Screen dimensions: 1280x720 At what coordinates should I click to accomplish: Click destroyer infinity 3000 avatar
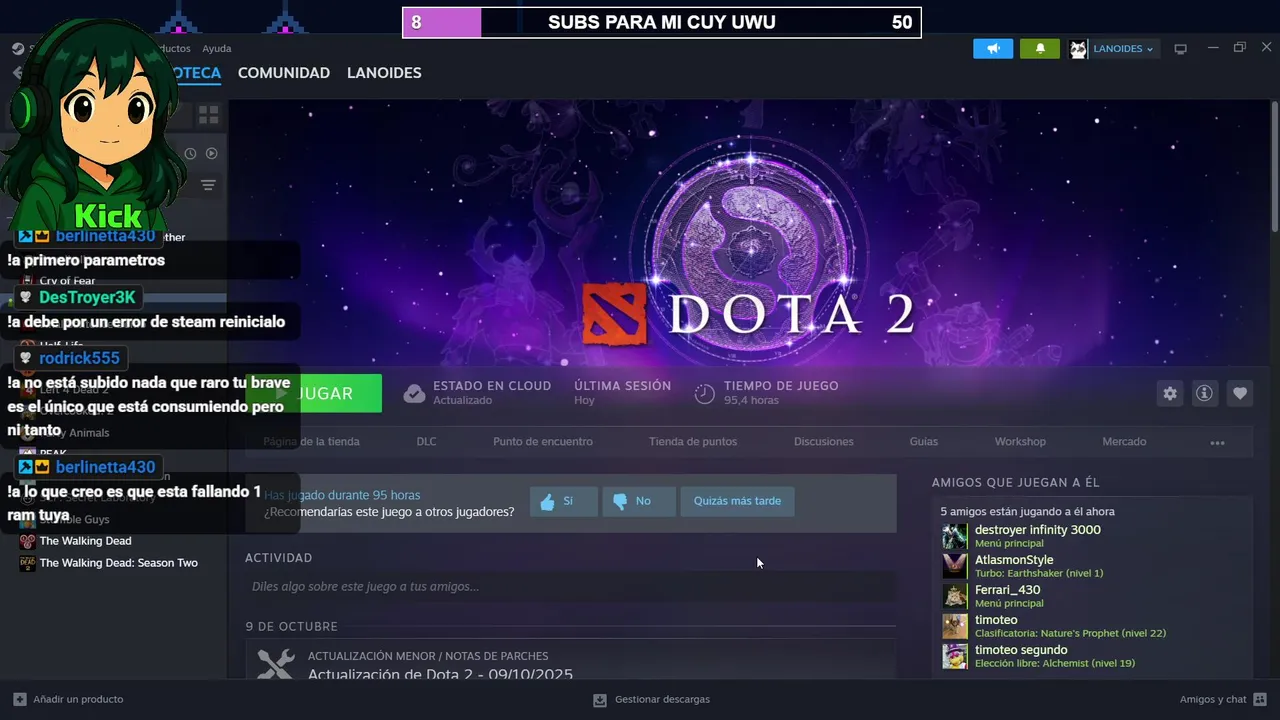(x=955, y=536)
